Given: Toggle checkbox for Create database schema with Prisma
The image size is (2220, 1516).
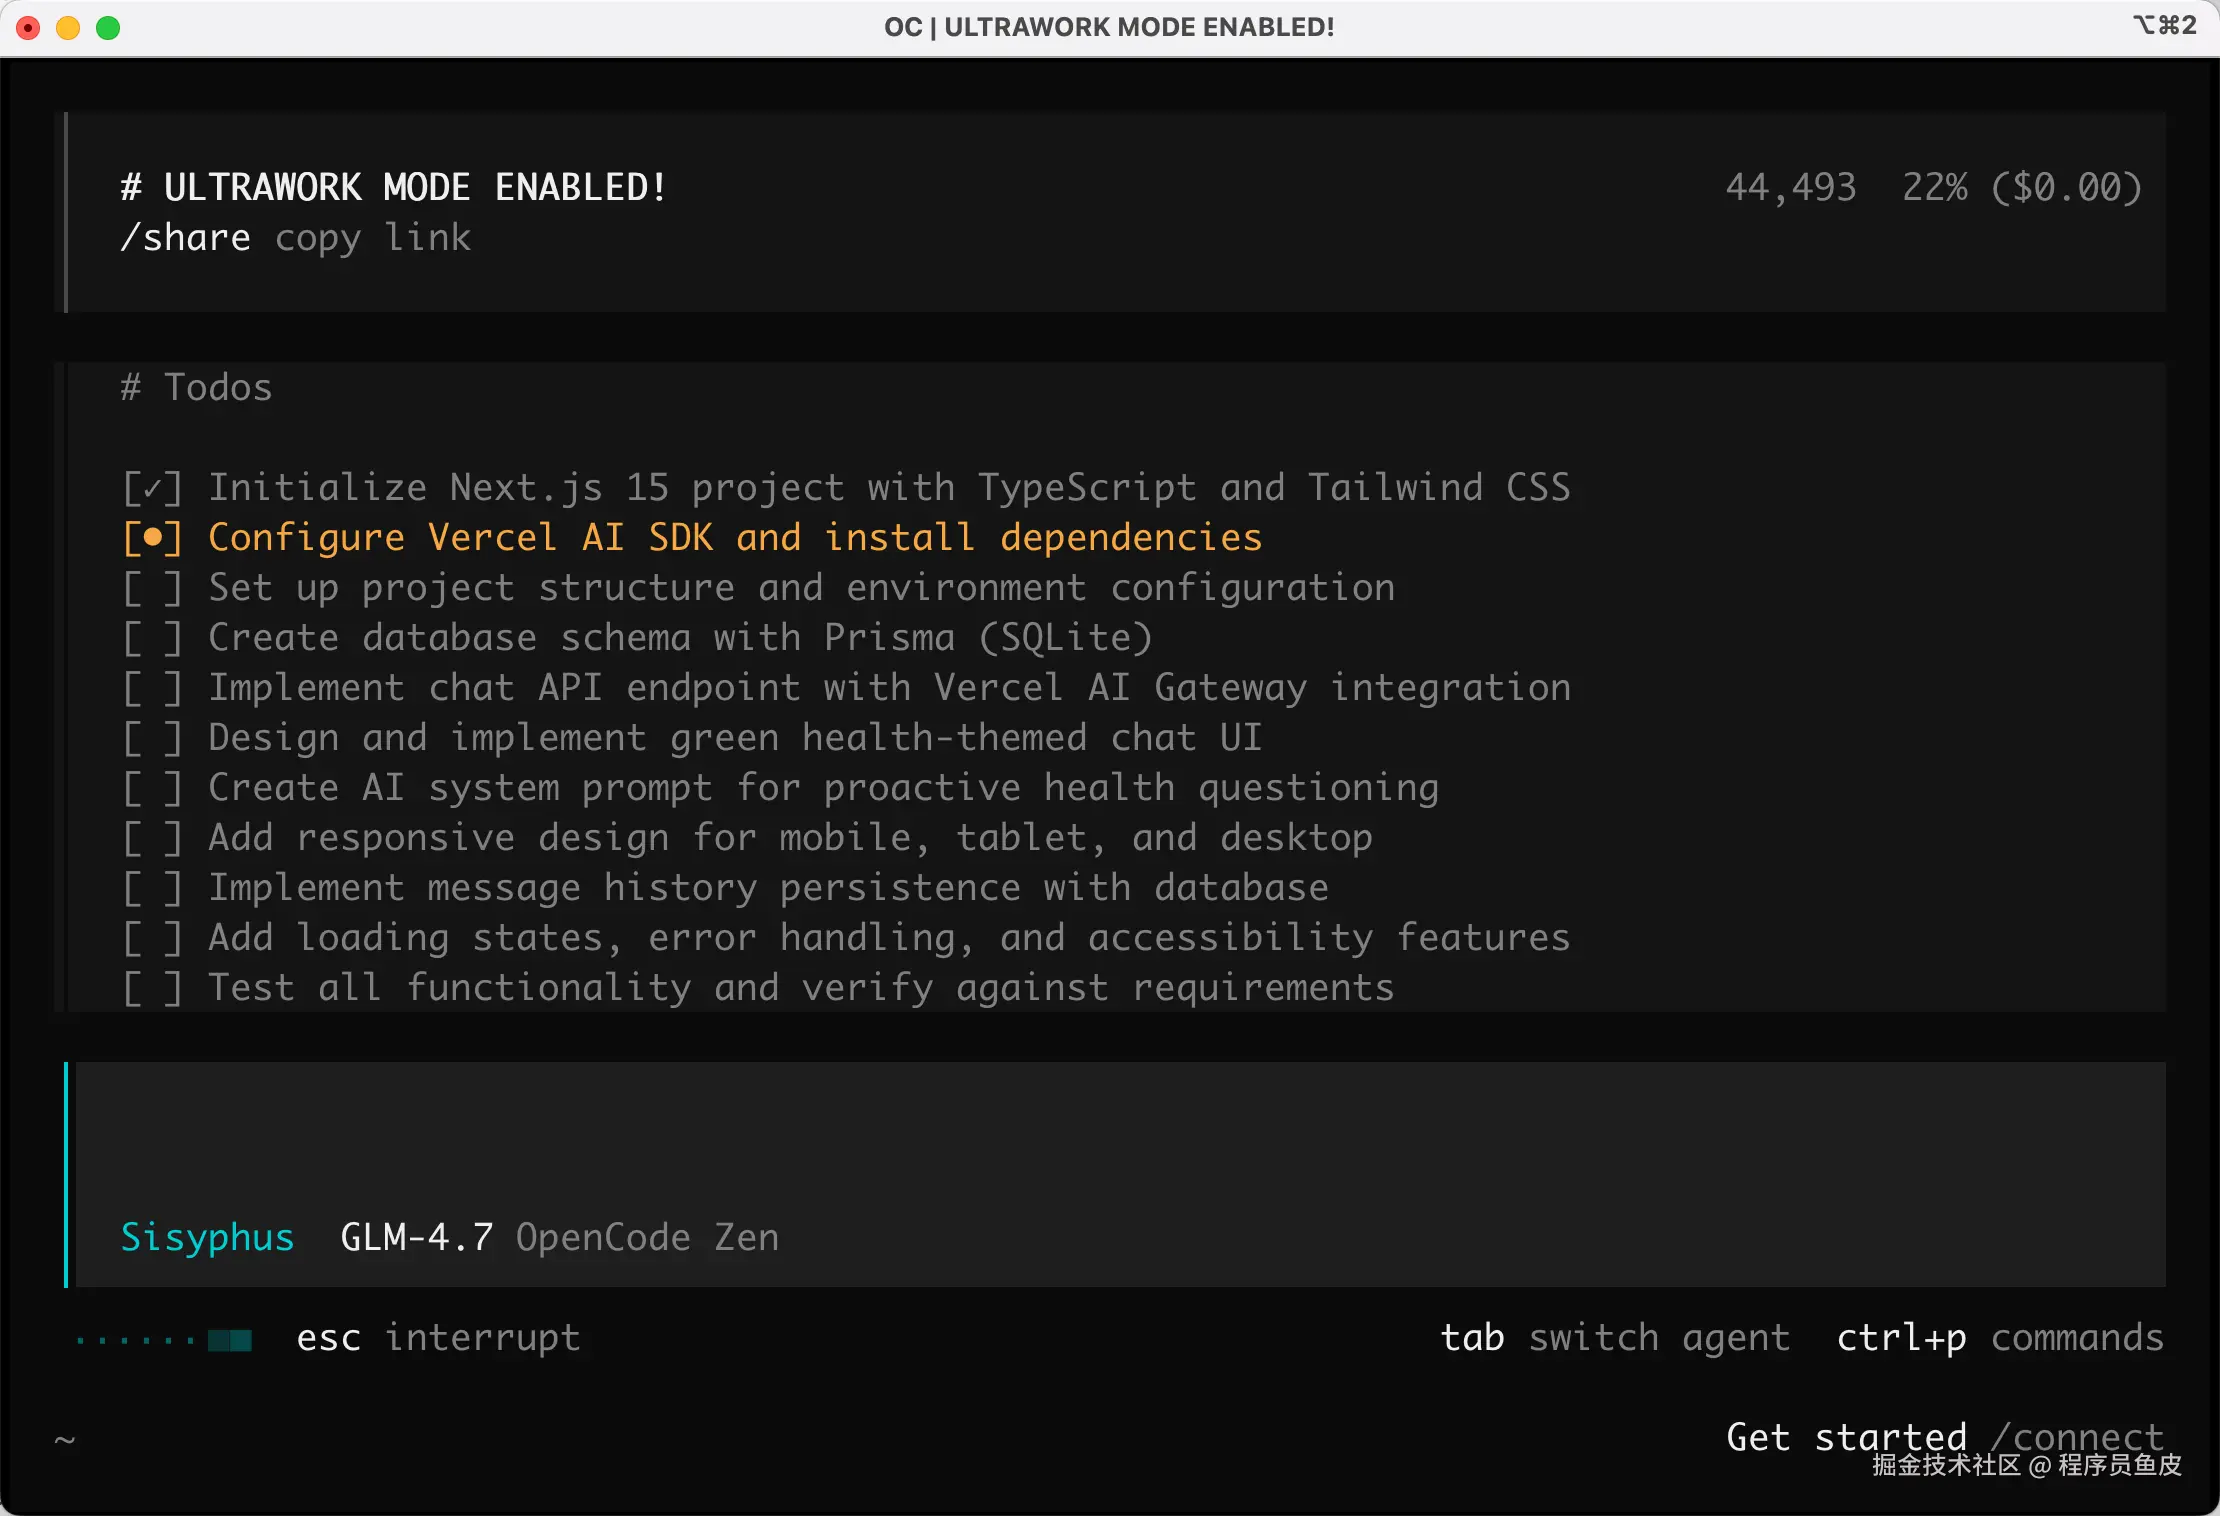Looking at the screenshot, I should pos(152,638).
